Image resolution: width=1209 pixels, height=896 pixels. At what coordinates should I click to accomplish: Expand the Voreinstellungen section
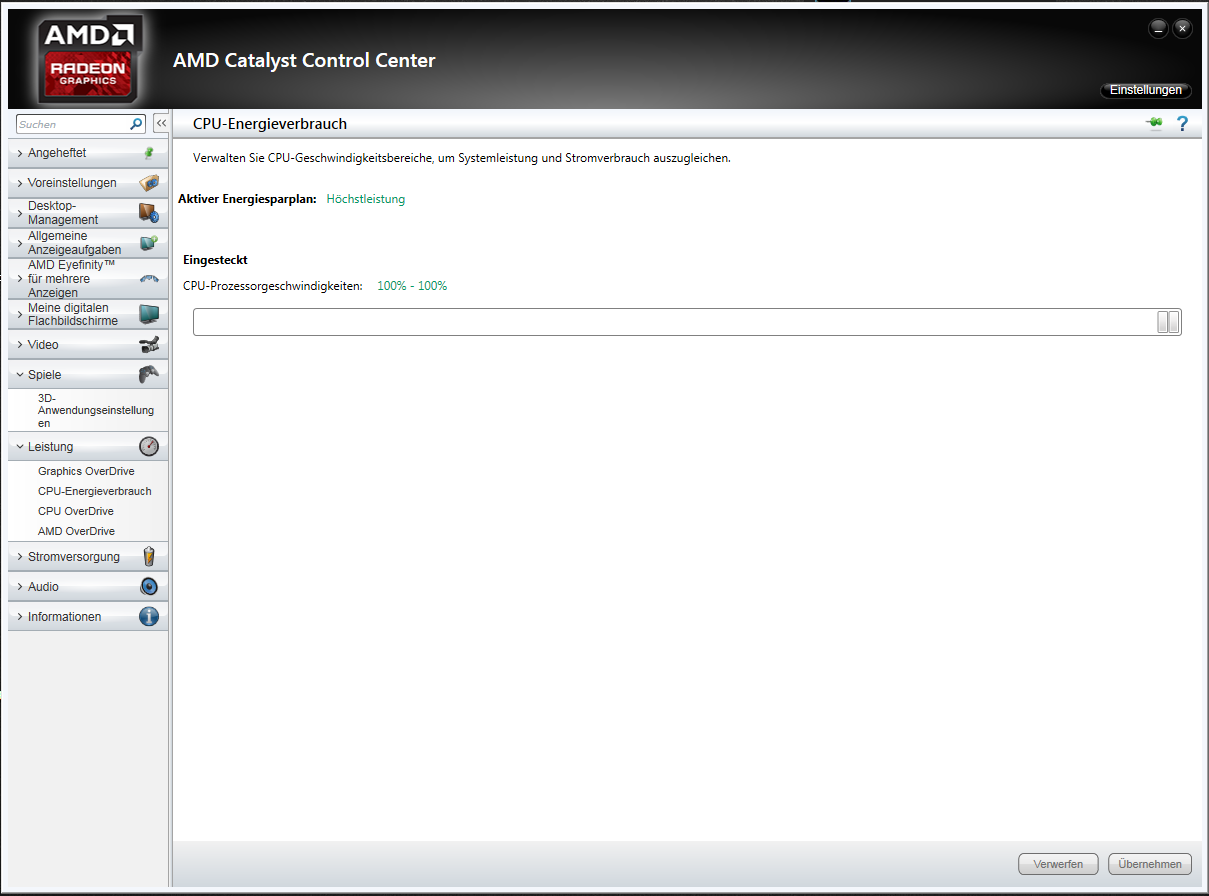(88, 183)
